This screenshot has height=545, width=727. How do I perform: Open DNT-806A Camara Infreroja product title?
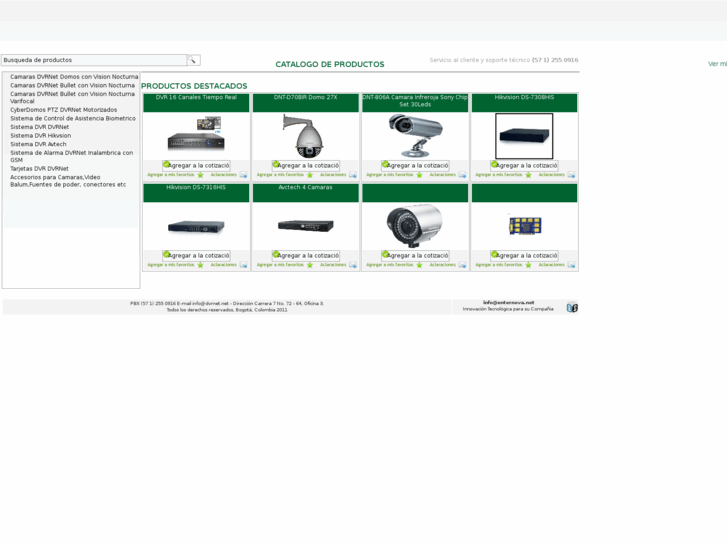point(415,101)
